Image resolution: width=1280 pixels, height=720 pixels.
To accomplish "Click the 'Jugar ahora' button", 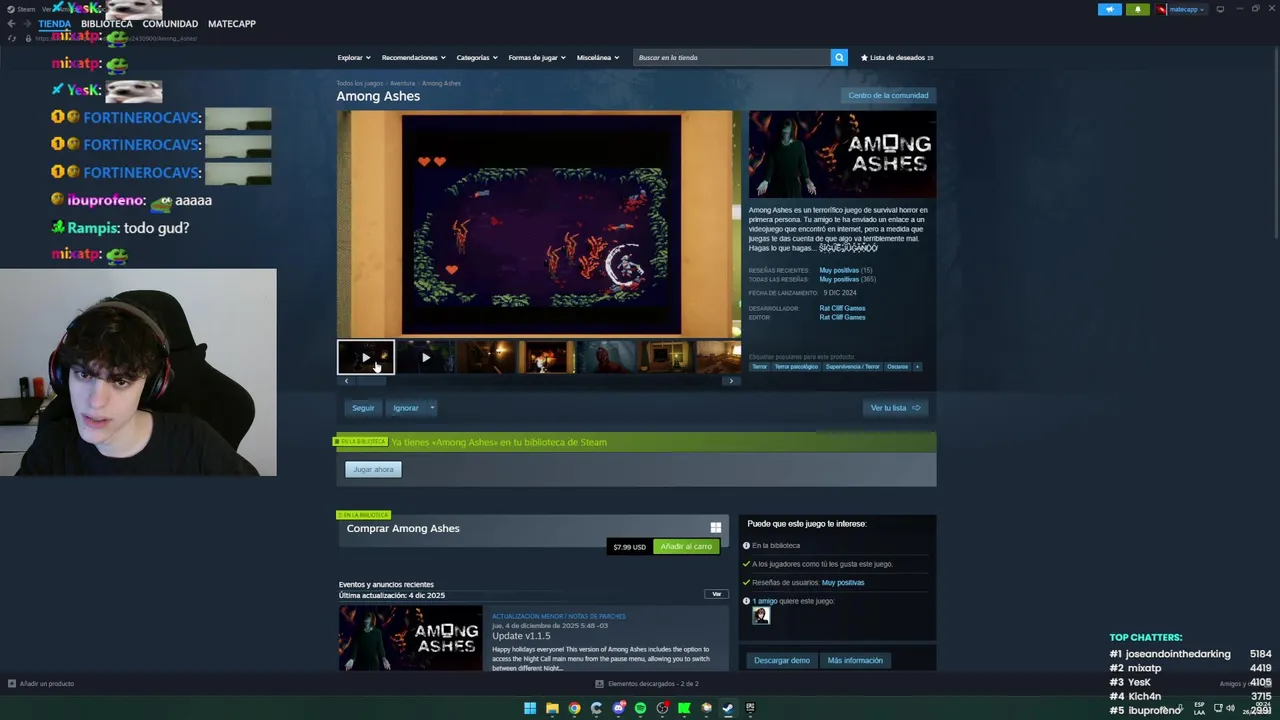I will (x=373, y=469).
